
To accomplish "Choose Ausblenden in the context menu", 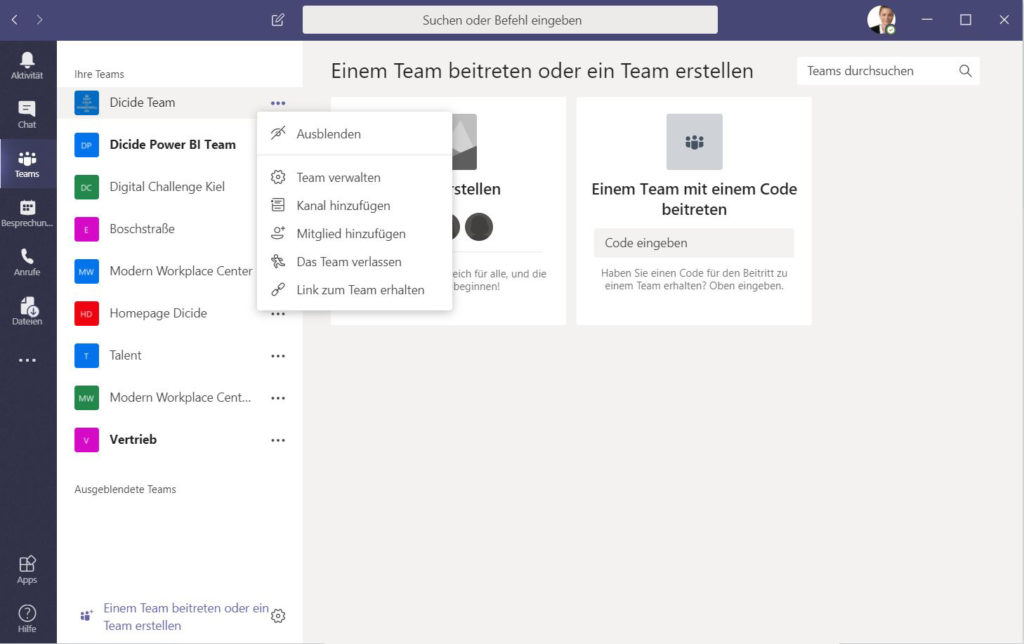I will (x=355, y=134).
